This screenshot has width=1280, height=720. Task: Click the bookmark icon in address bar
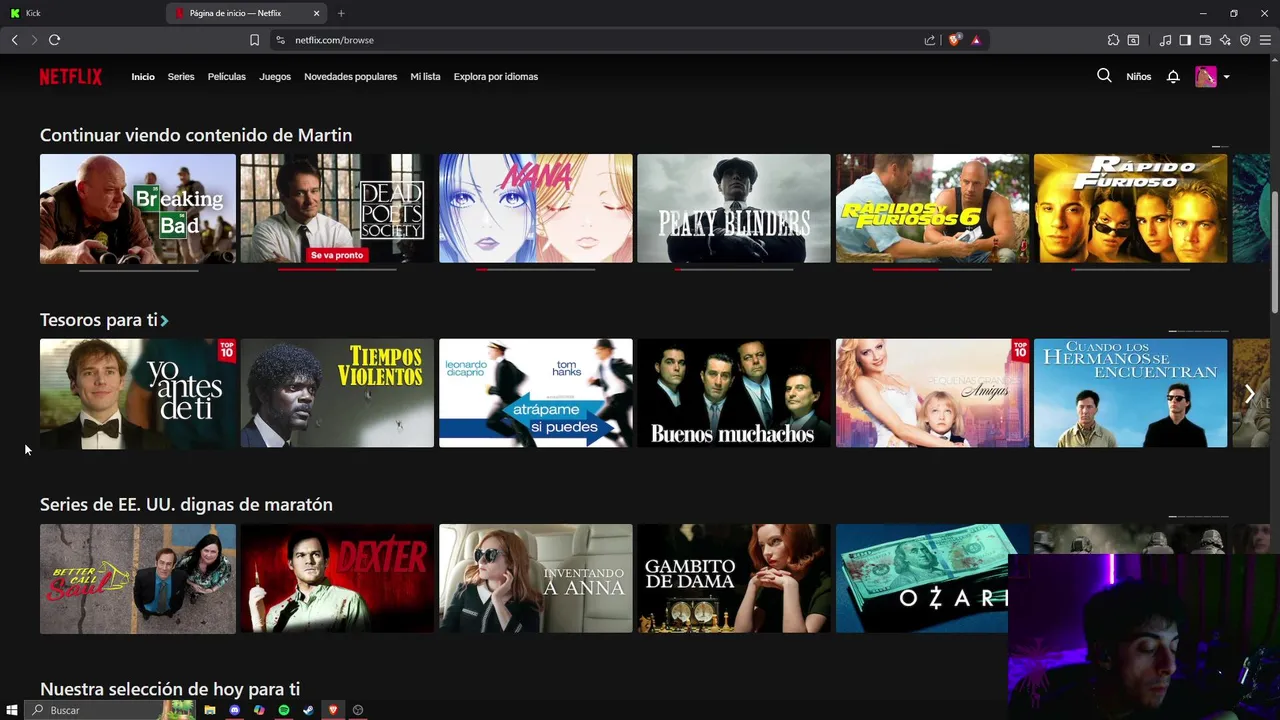254,40
